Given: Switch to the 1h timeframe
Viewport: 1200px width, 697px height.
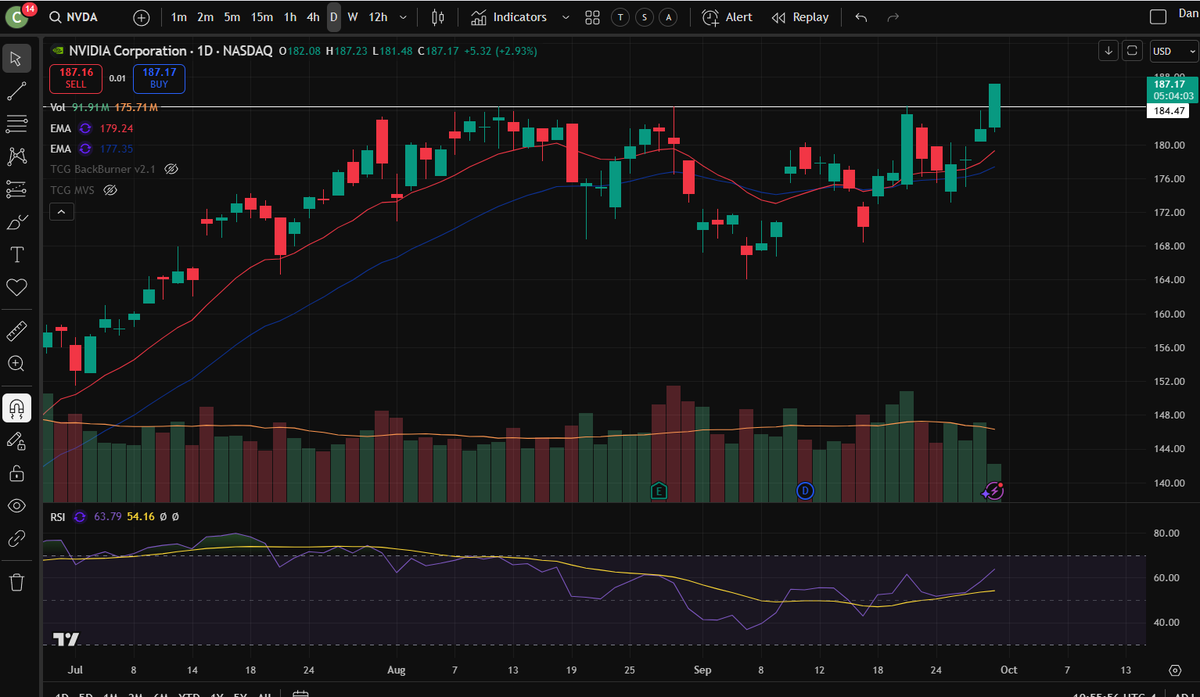Looking at the screenshot, I should click(290, 17).
